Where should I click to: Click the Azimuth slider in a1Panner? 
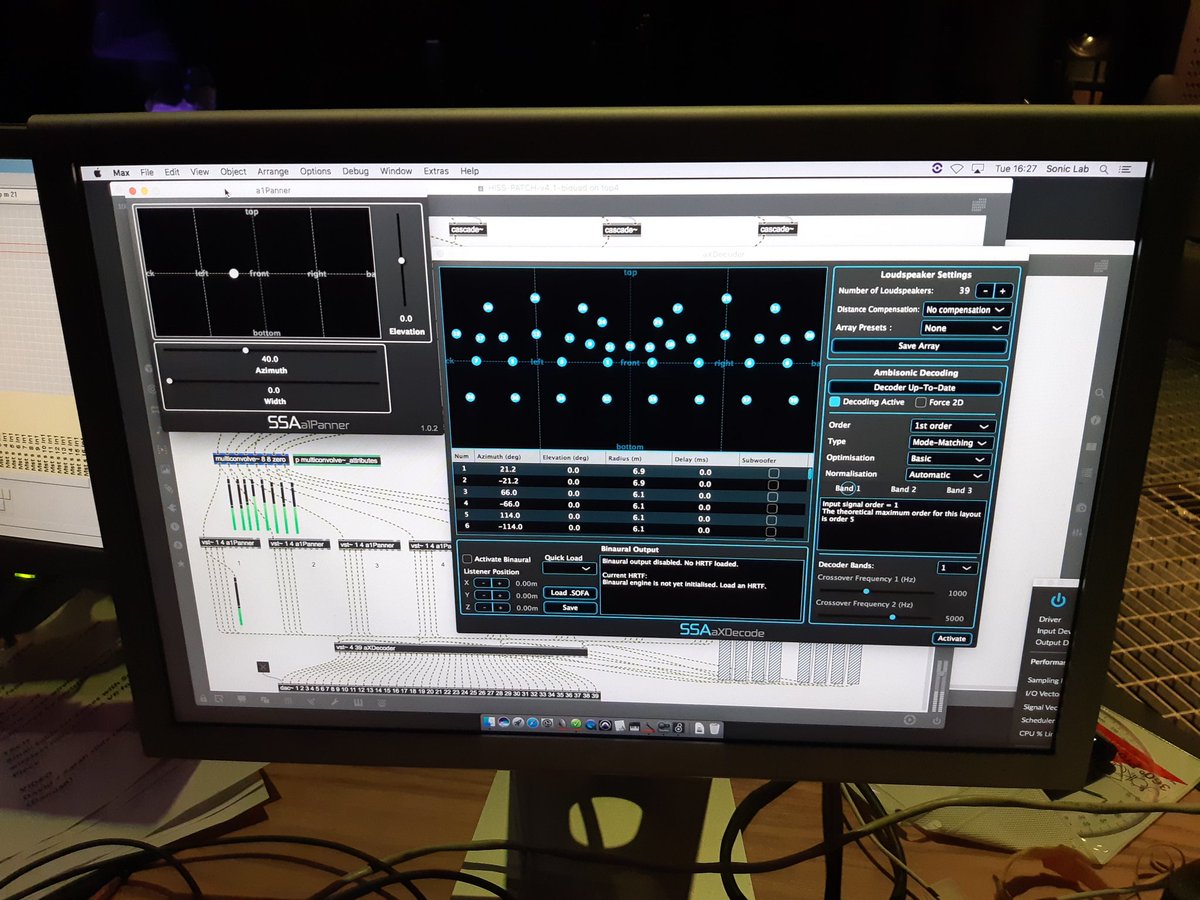tap(270, 350)
